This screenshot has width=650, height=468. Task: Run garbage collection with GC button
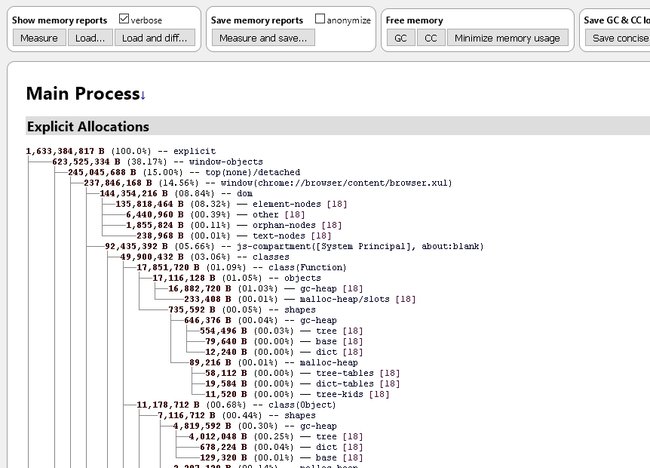(400, 38)
